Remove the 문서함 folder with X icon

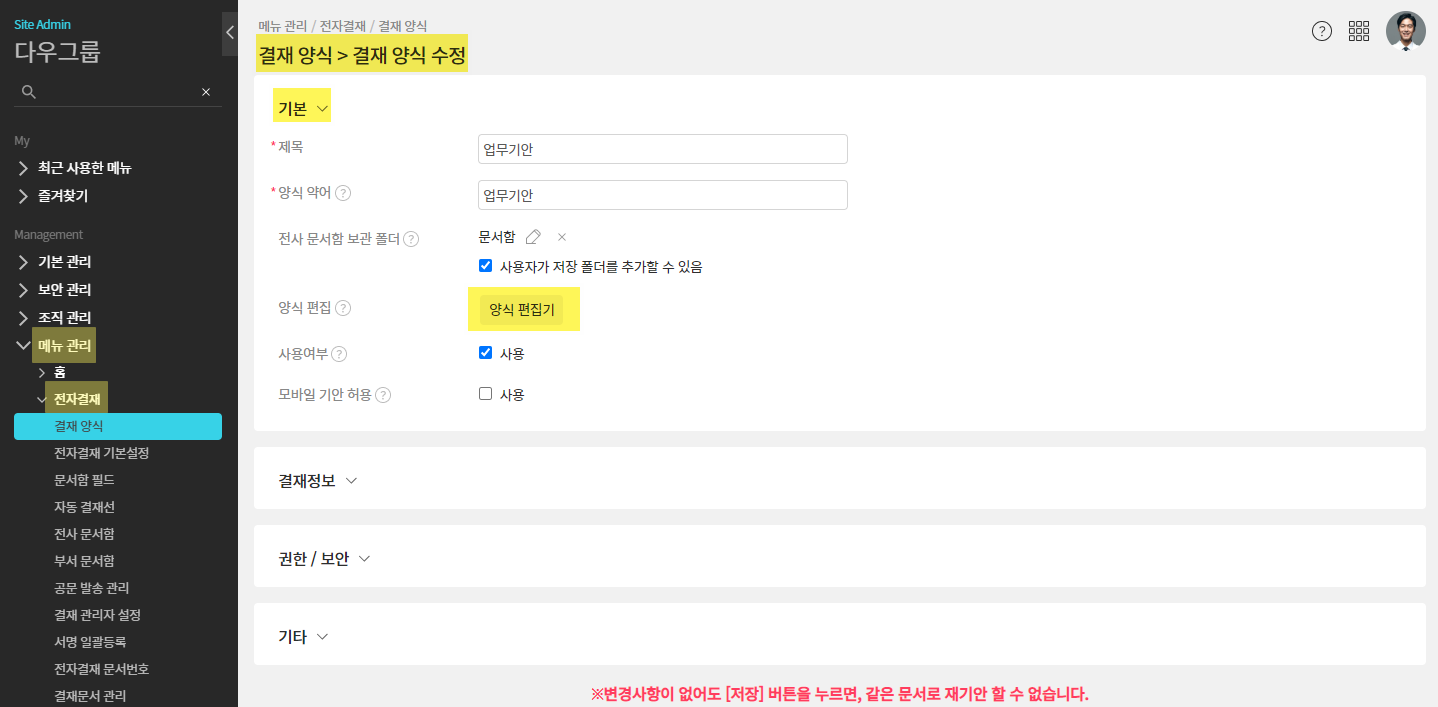point(562,237)
